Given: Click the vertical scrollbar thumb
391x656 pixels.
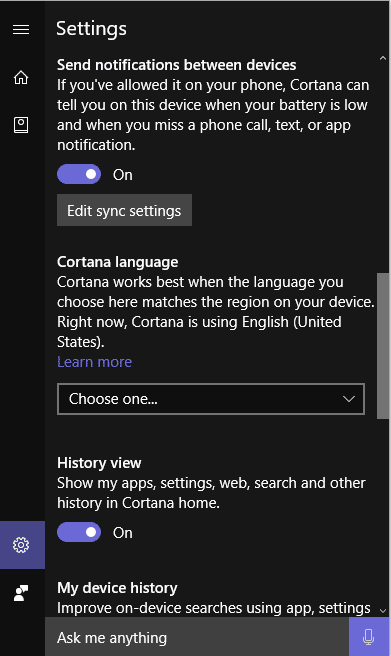Looking at the screenshot, I should 383,346.
